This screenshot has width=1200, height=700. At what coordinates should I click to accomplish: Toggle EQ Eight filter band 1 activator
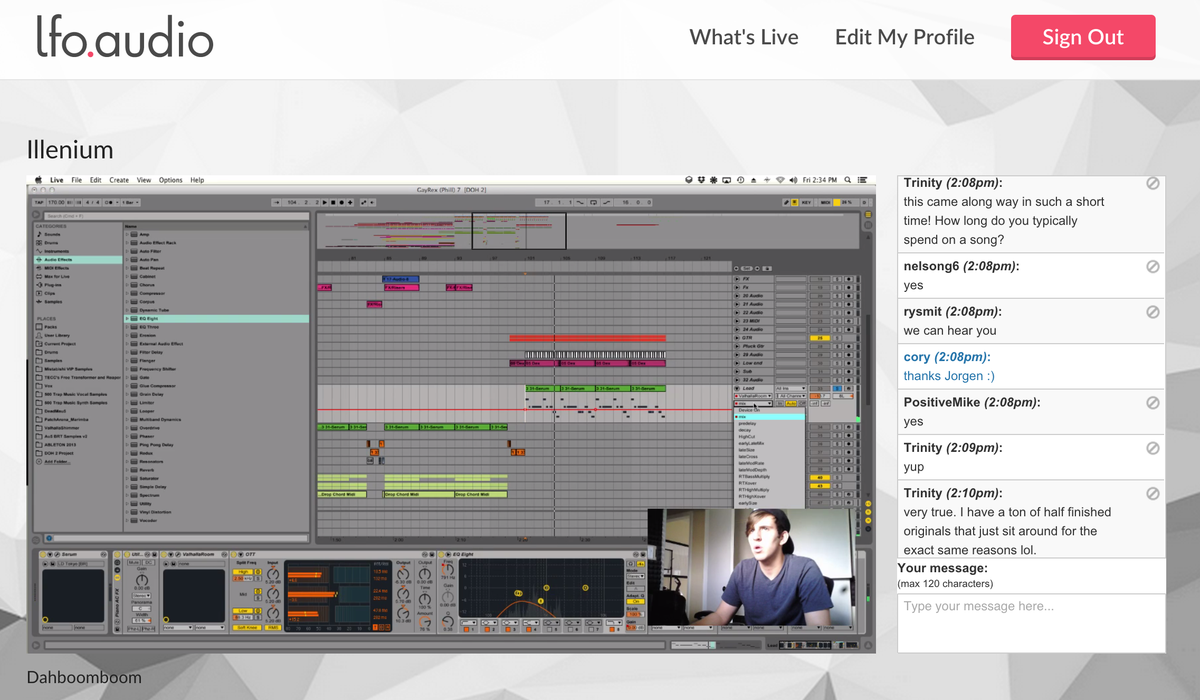pos(466,630)
